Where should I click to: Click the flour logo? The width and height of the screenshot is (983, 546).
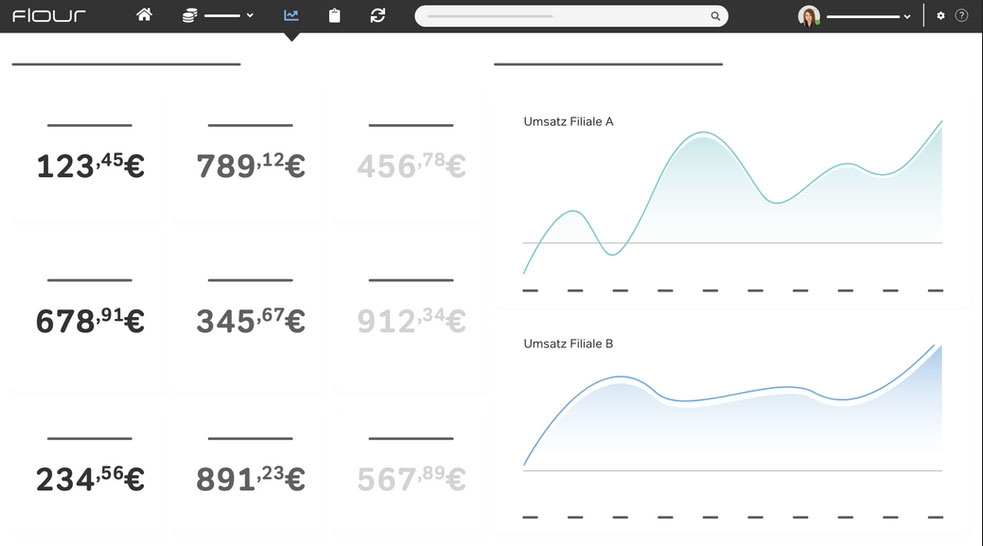click(x=49, y=16)
